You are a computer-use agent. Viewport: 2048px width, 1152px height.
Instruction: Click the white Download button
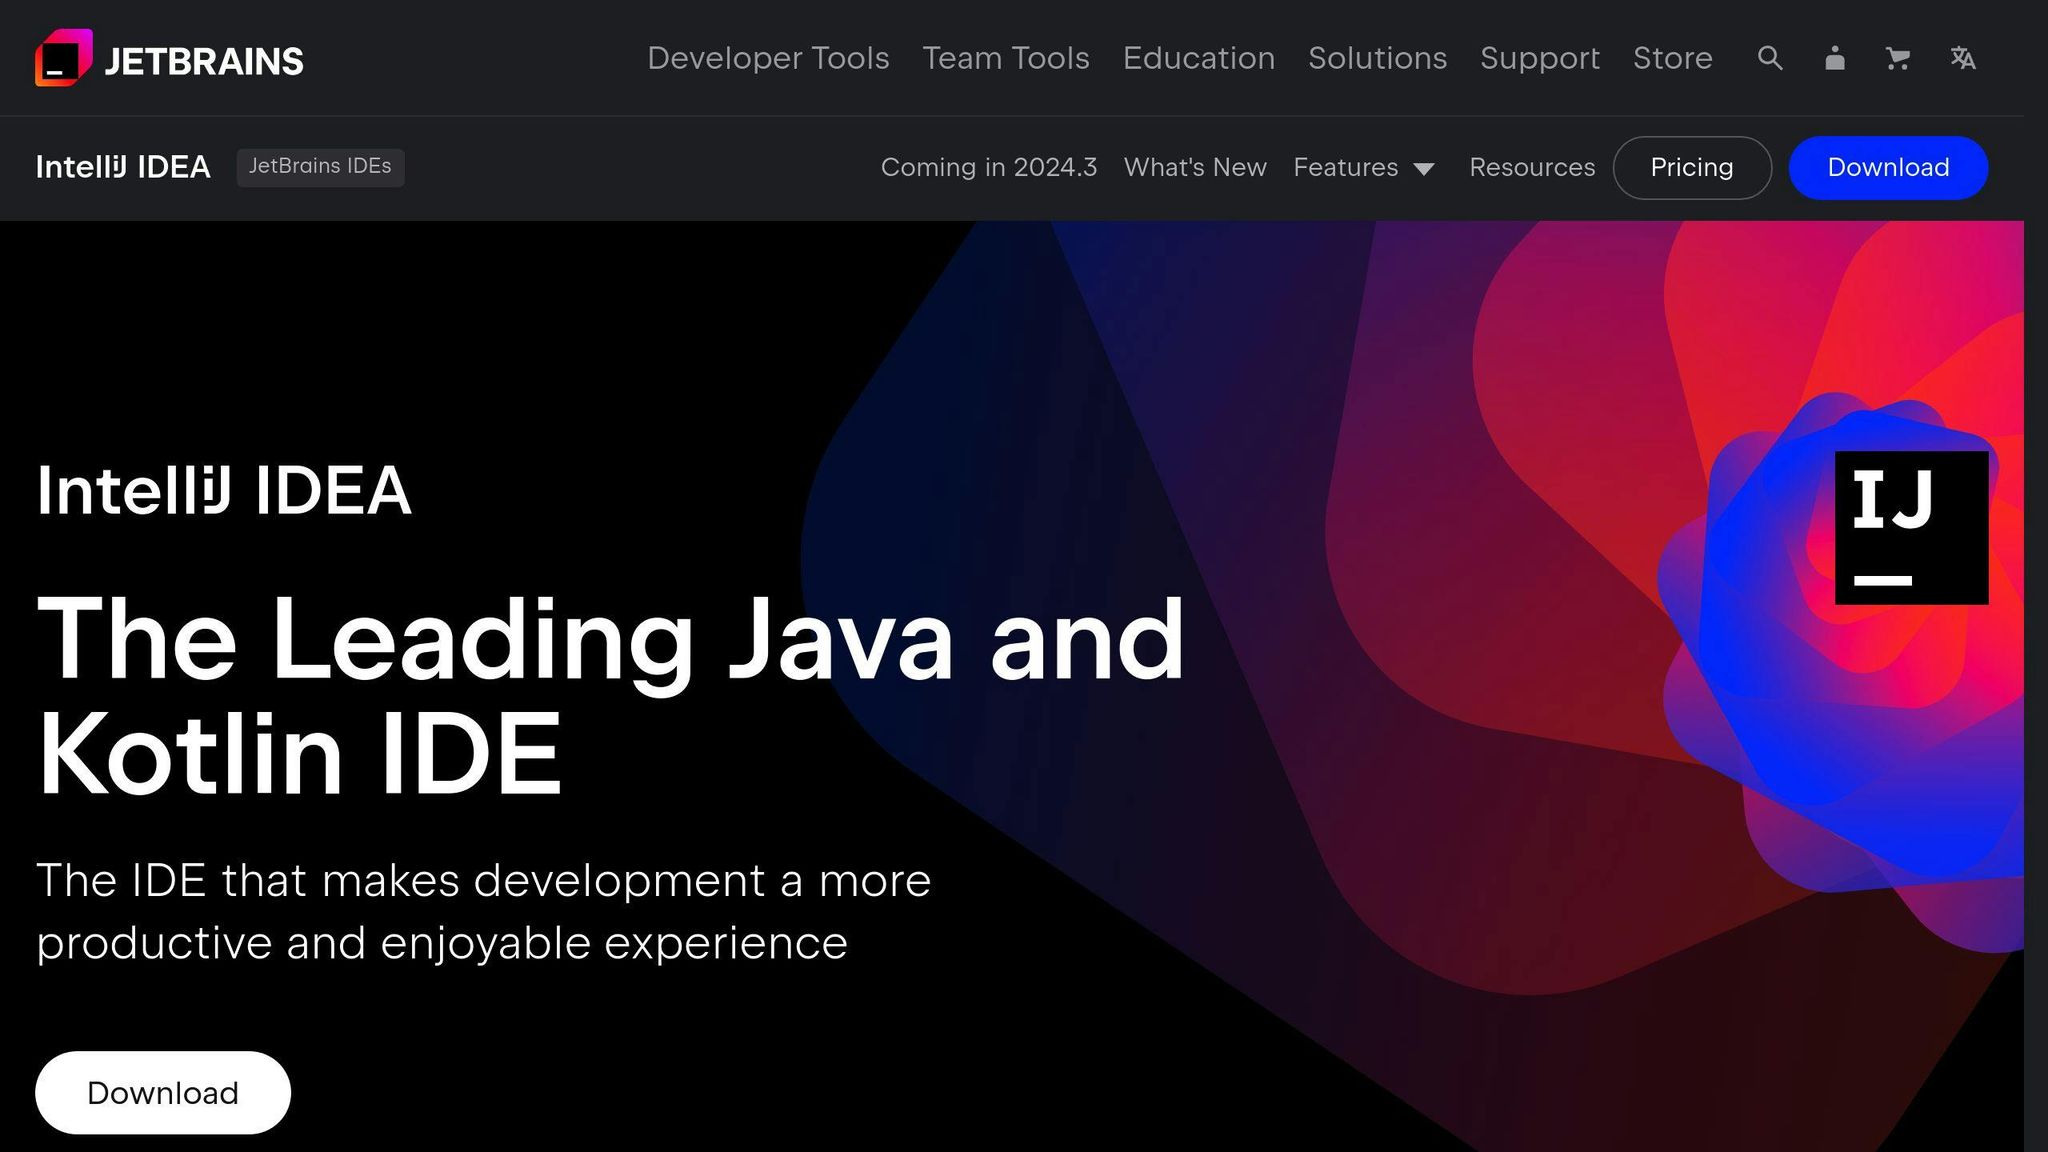click(x=163, y=1092)
